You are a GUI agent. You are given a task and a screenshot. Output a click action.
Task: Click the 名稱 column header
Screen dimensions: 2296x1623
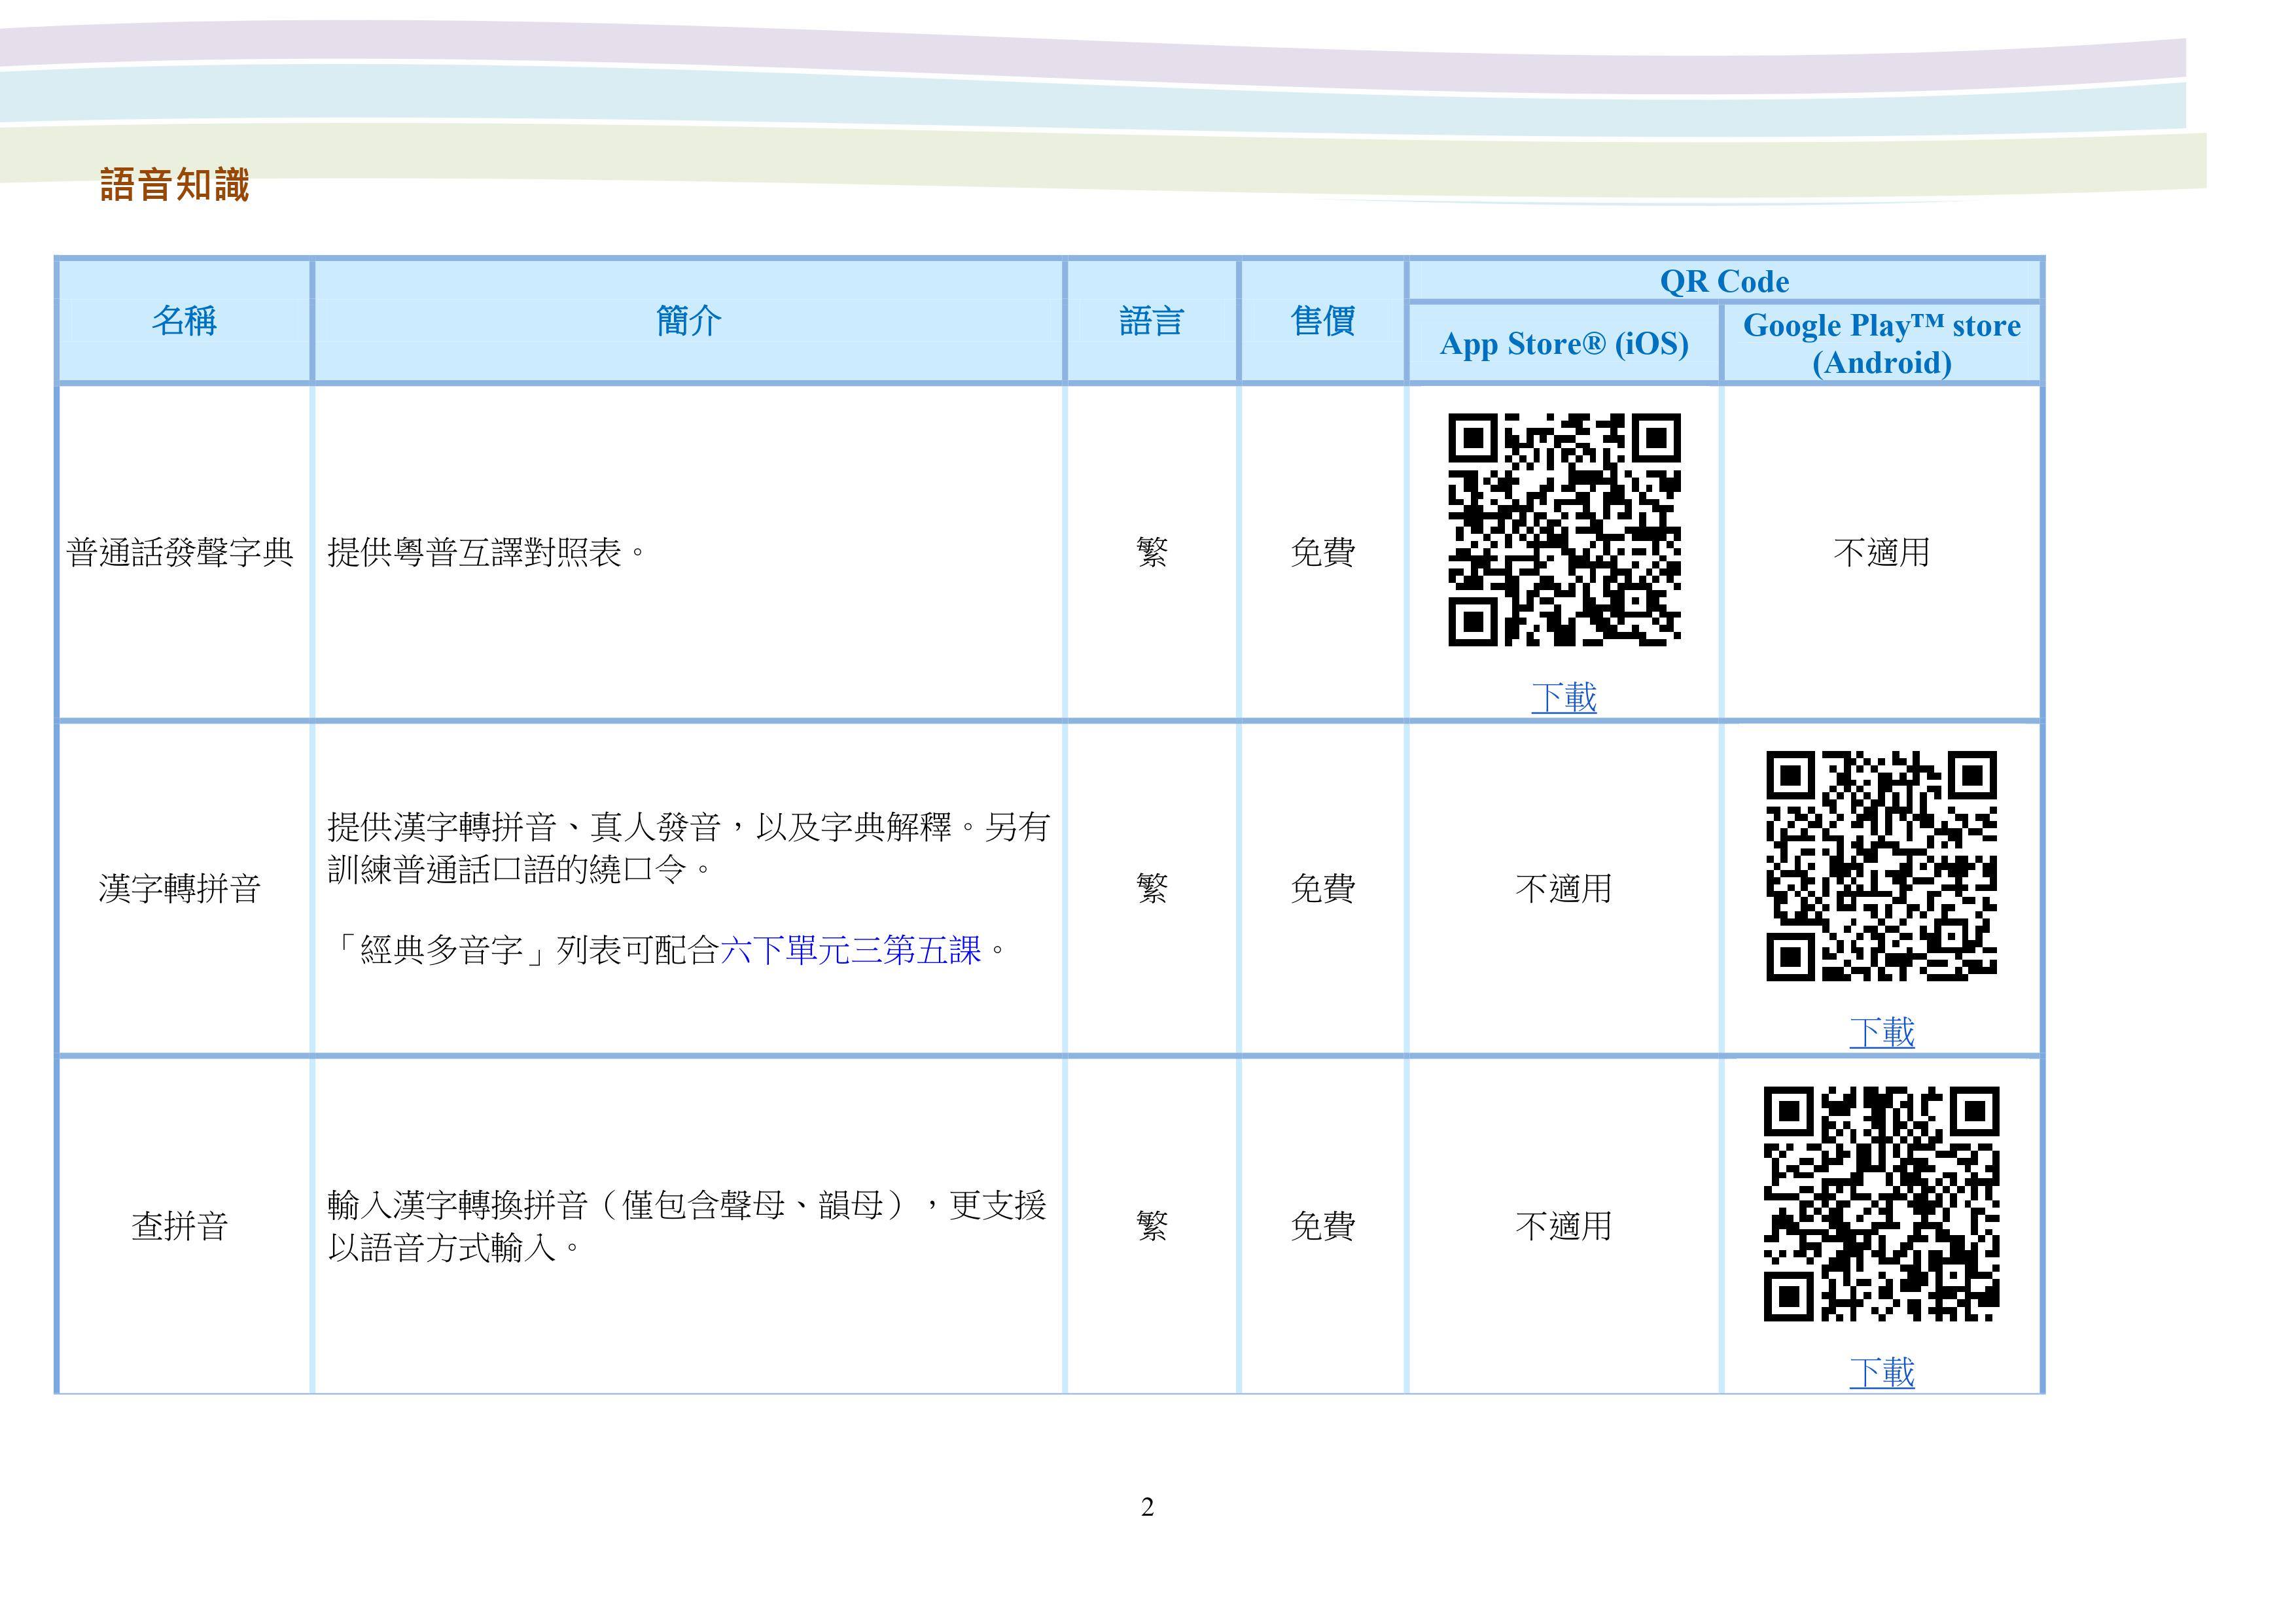(184, 321)
